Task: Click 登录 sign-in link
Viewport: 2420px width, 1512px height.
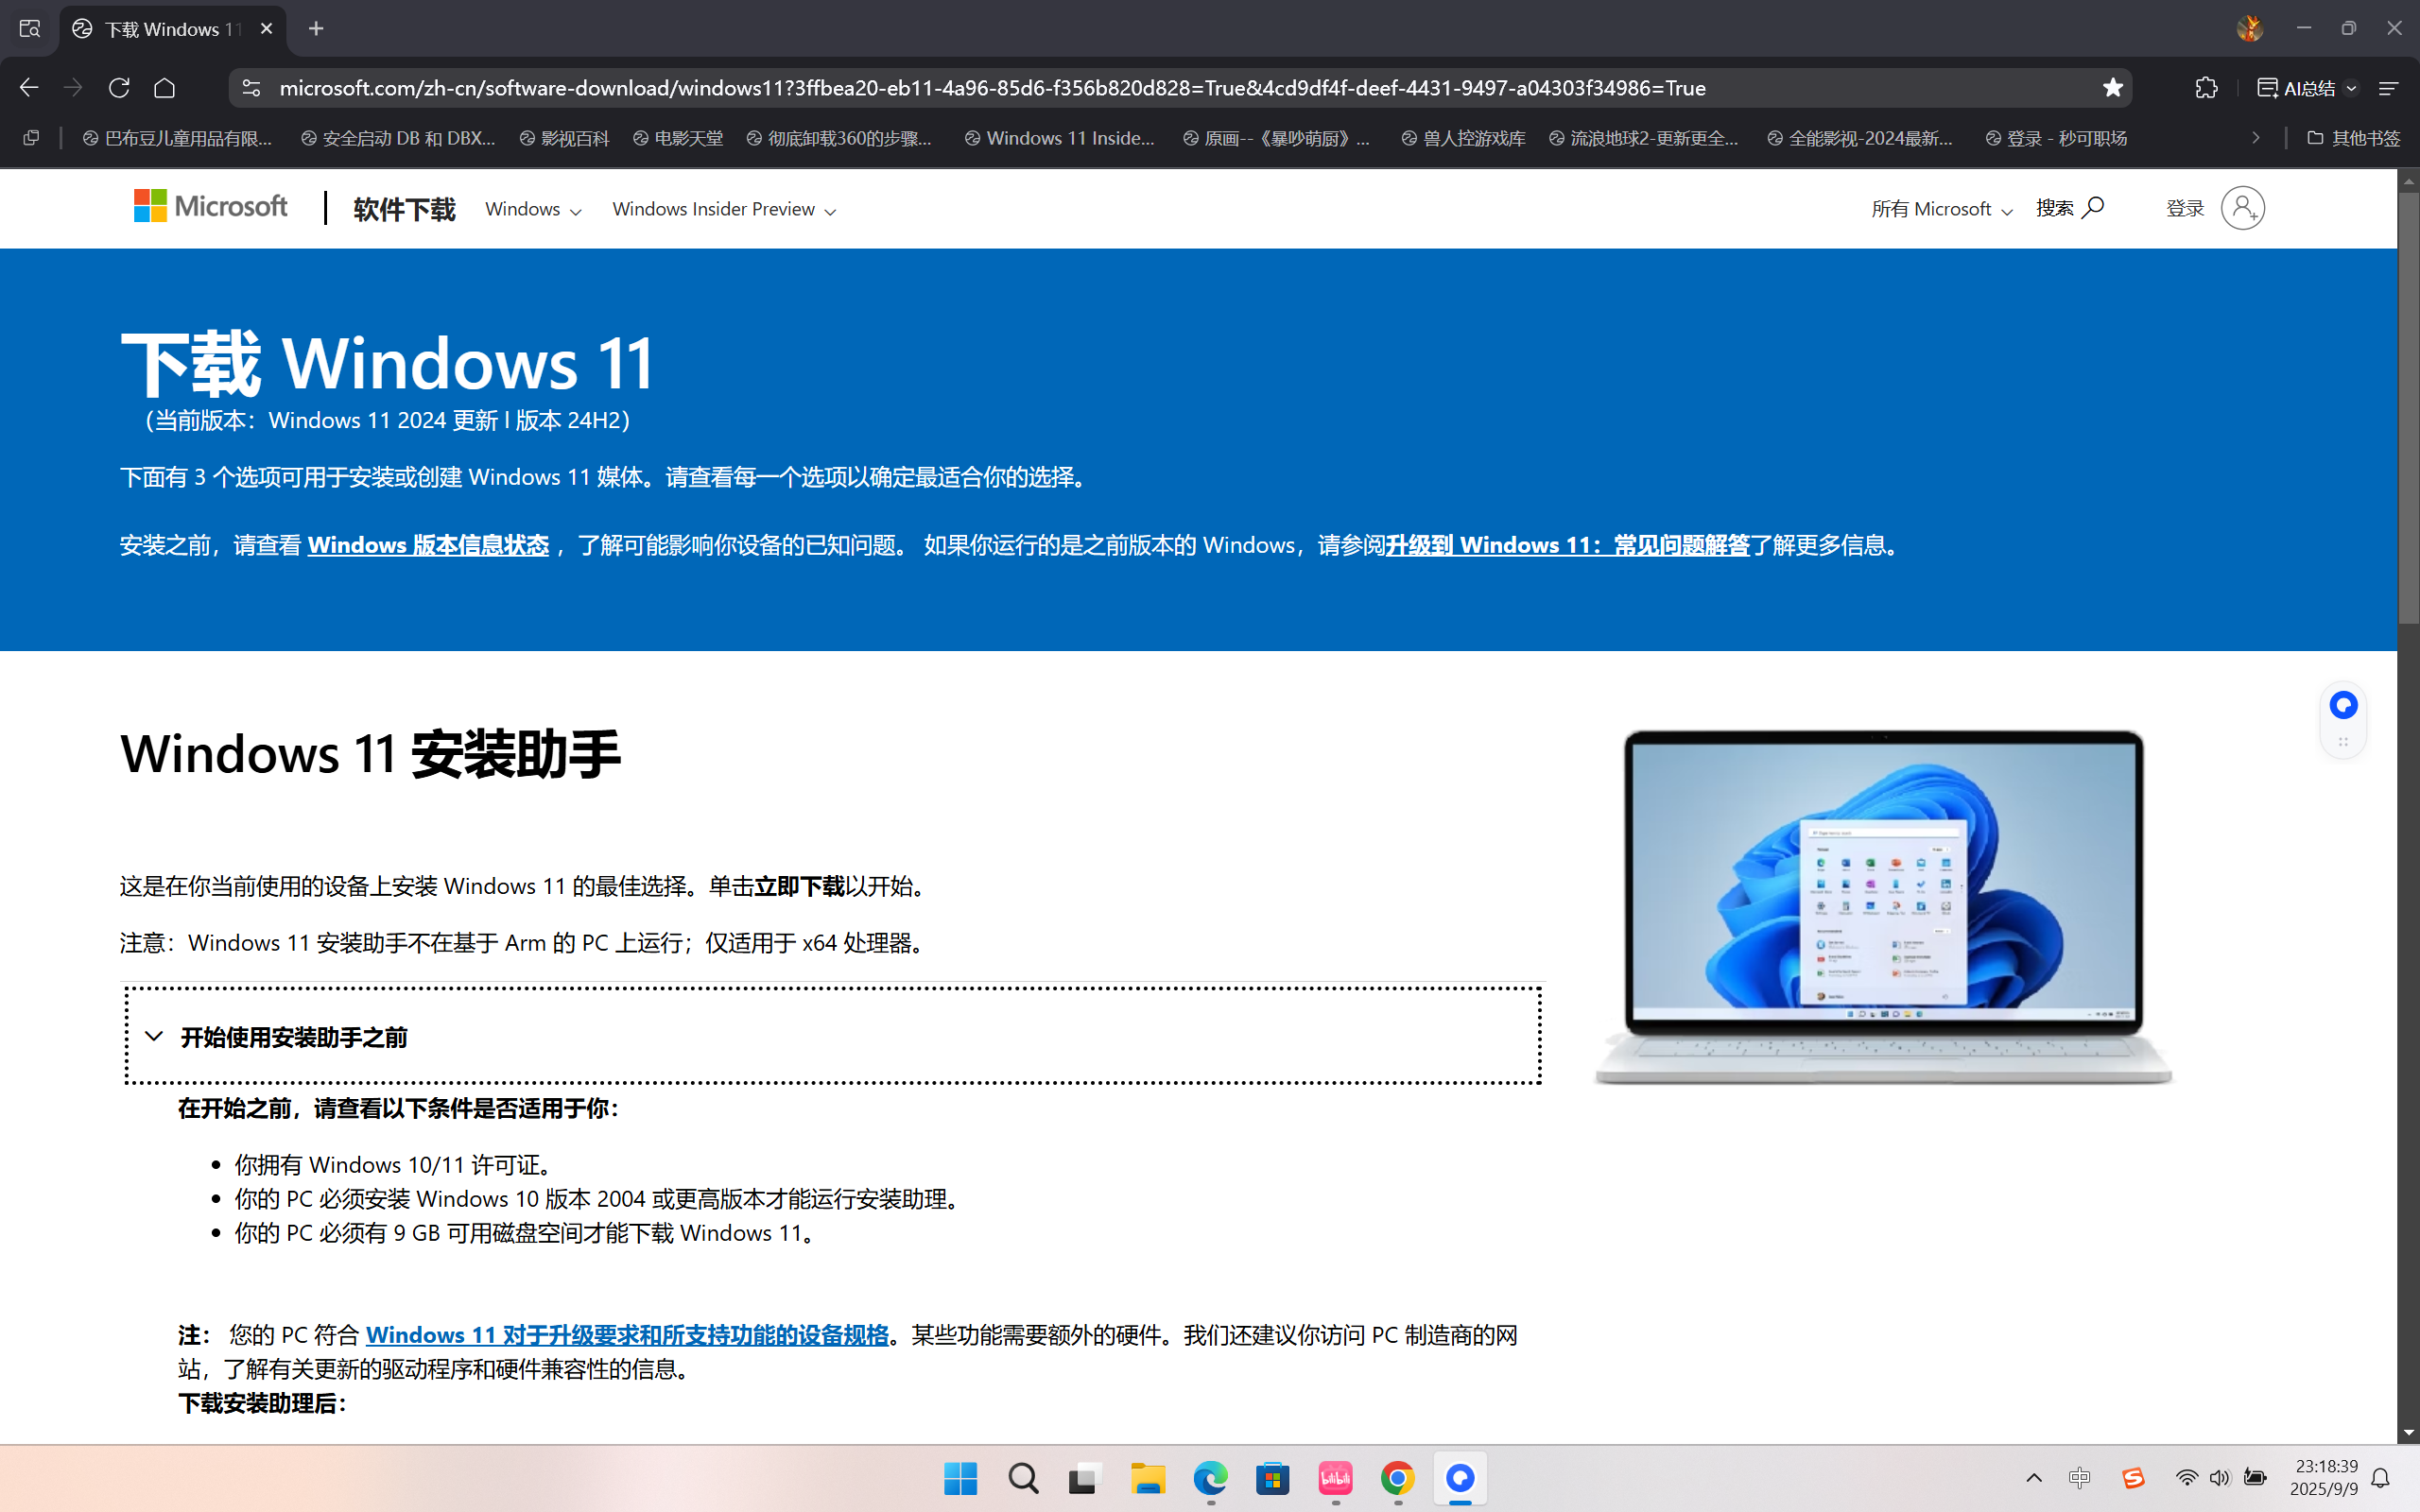Action: pos(2185,208)
